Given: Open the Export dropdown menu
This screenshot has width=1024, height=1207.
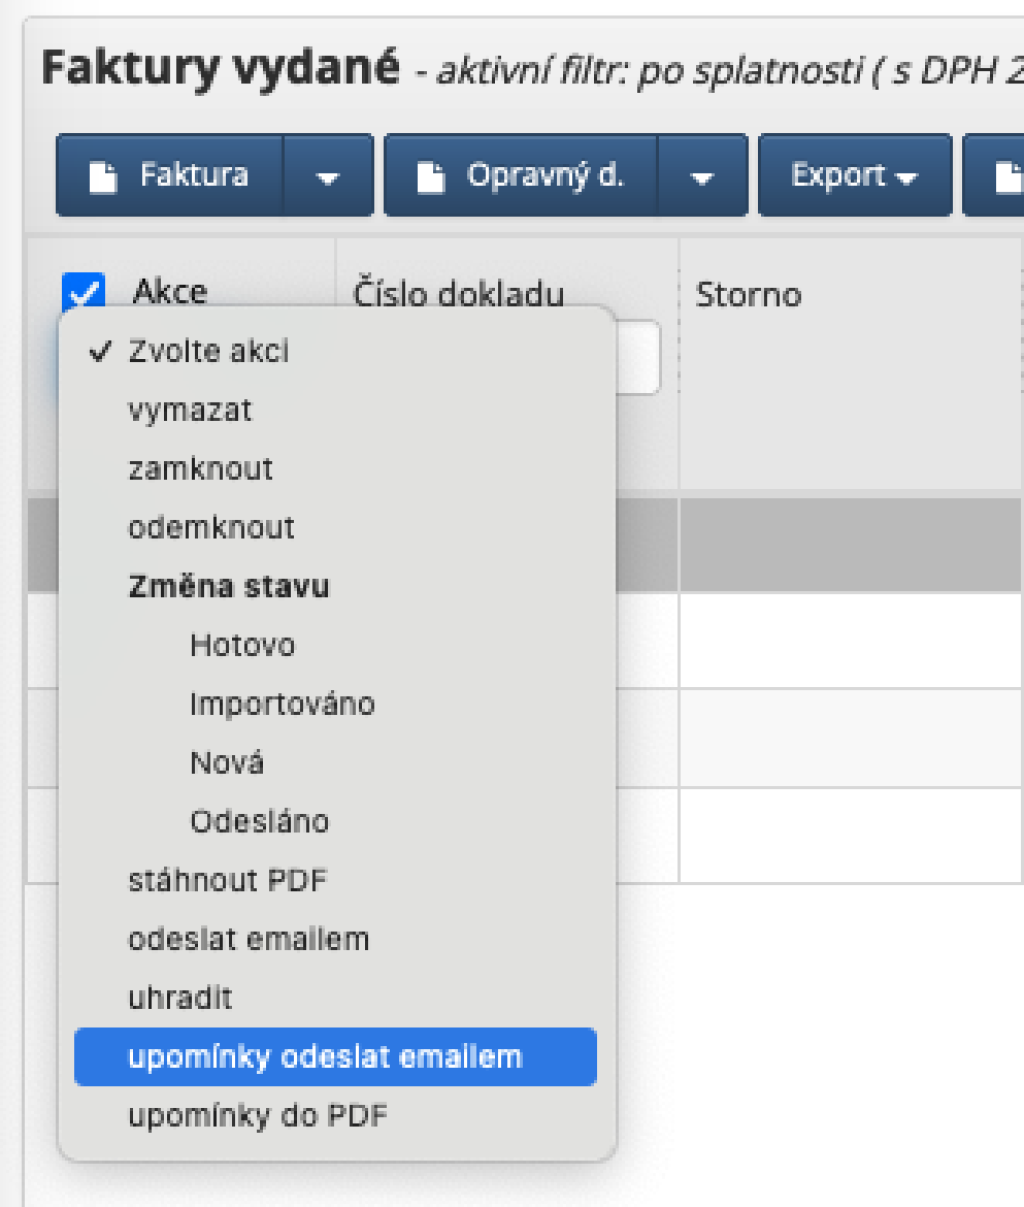Looking at the screenshot, I should 854,176.
